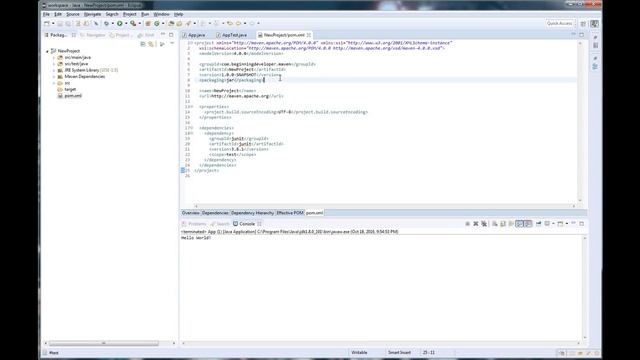
Task: Open the Project menu
Action: [x=130, y=14]
